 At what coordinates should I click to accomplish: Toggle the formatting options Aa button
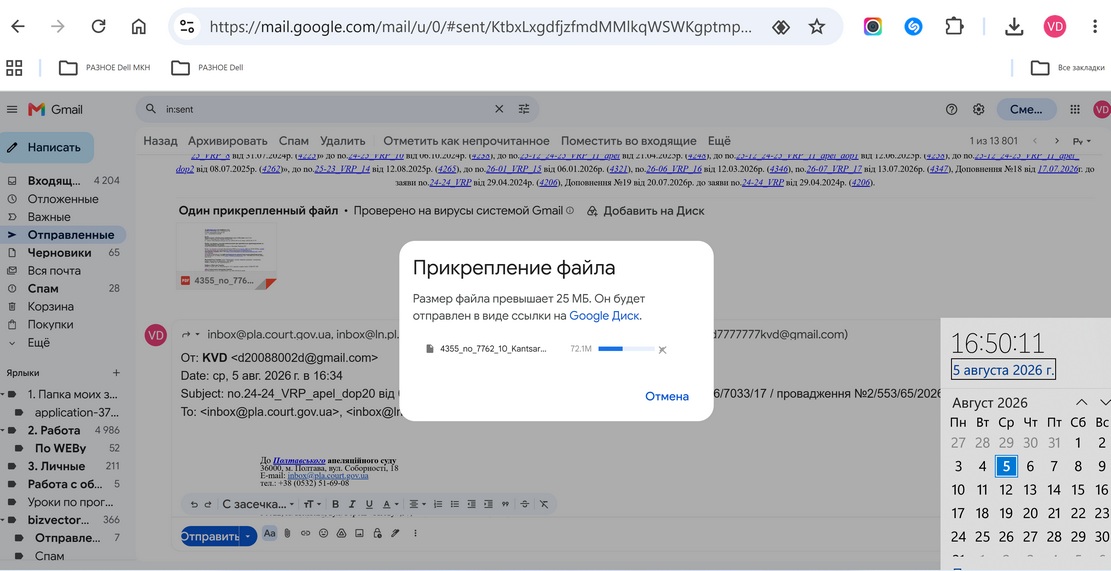click(x=269, y=533)
